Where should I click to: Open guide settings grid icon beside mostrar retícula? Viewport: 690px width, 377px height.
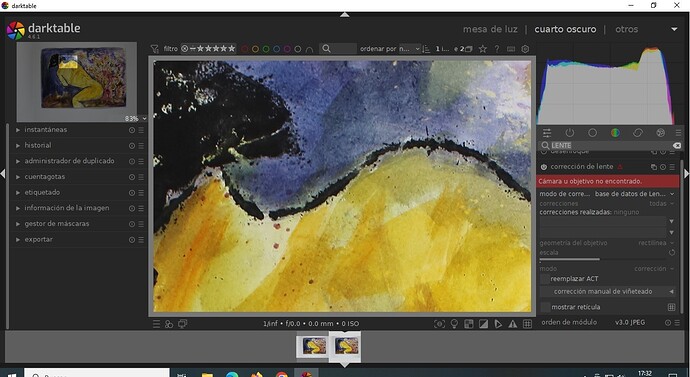(671, 307)
